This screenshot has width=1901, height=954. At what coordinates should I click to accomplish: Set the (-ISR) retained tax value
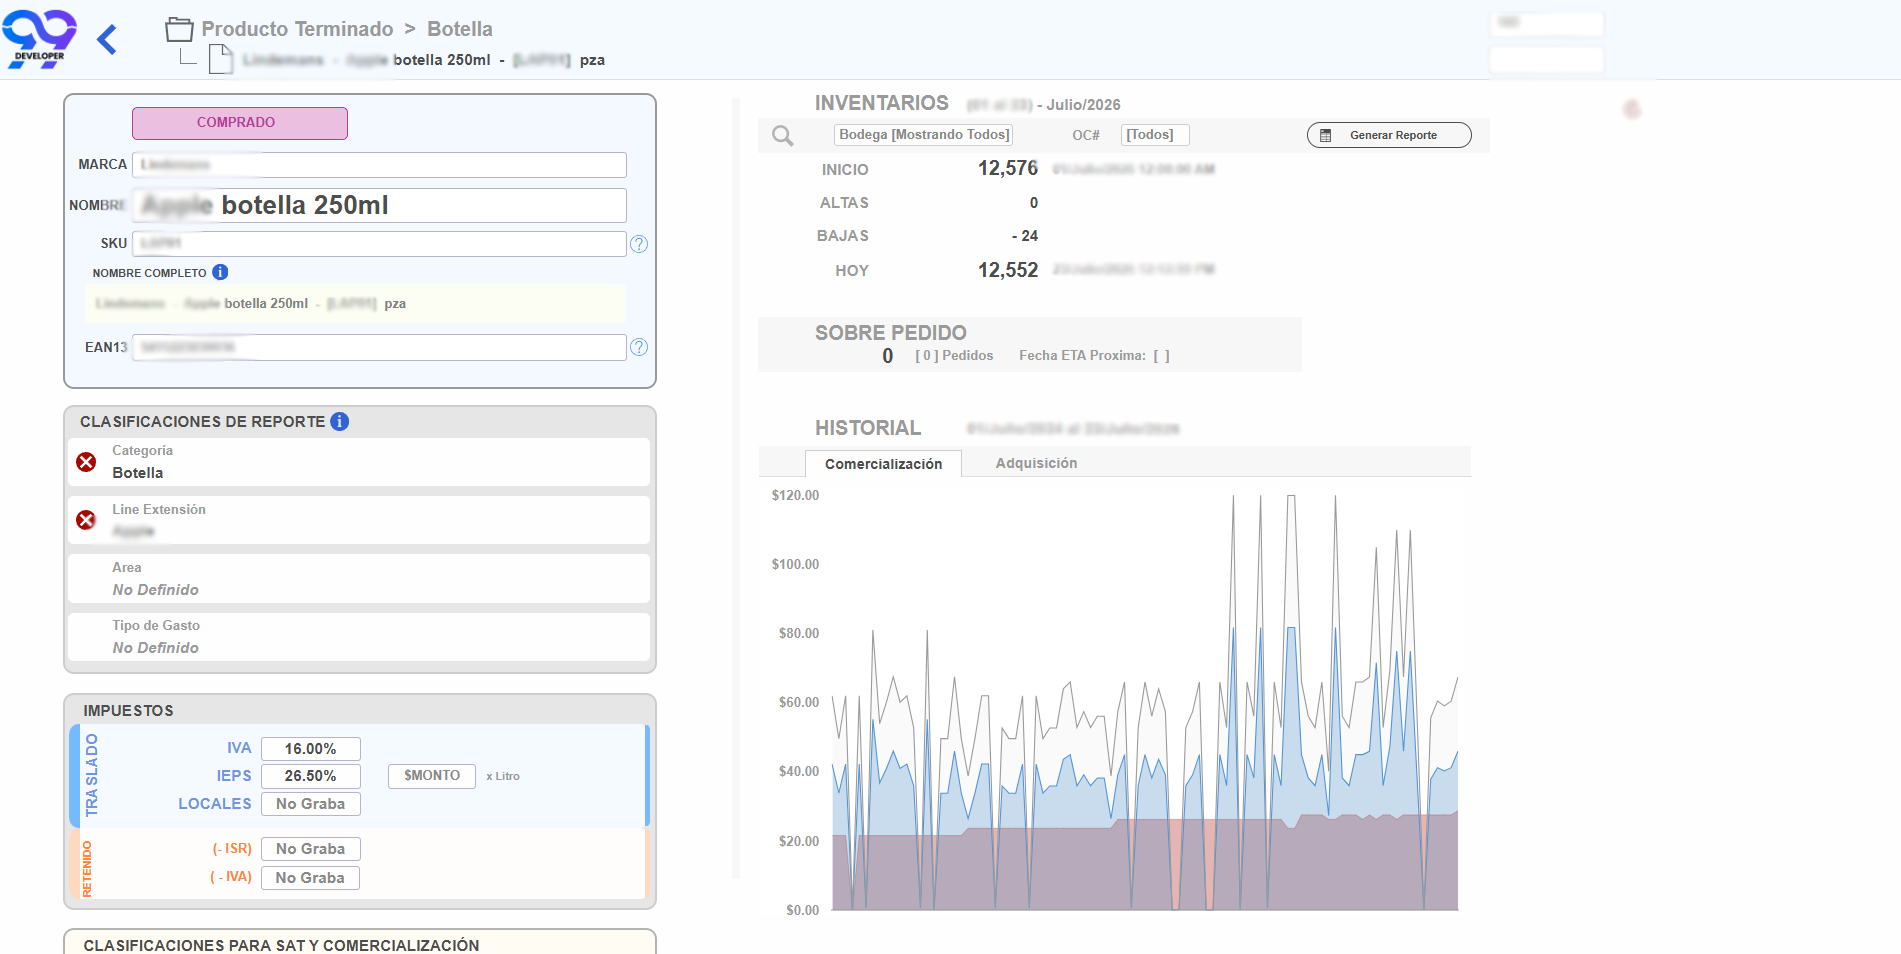tap(310, 849)
